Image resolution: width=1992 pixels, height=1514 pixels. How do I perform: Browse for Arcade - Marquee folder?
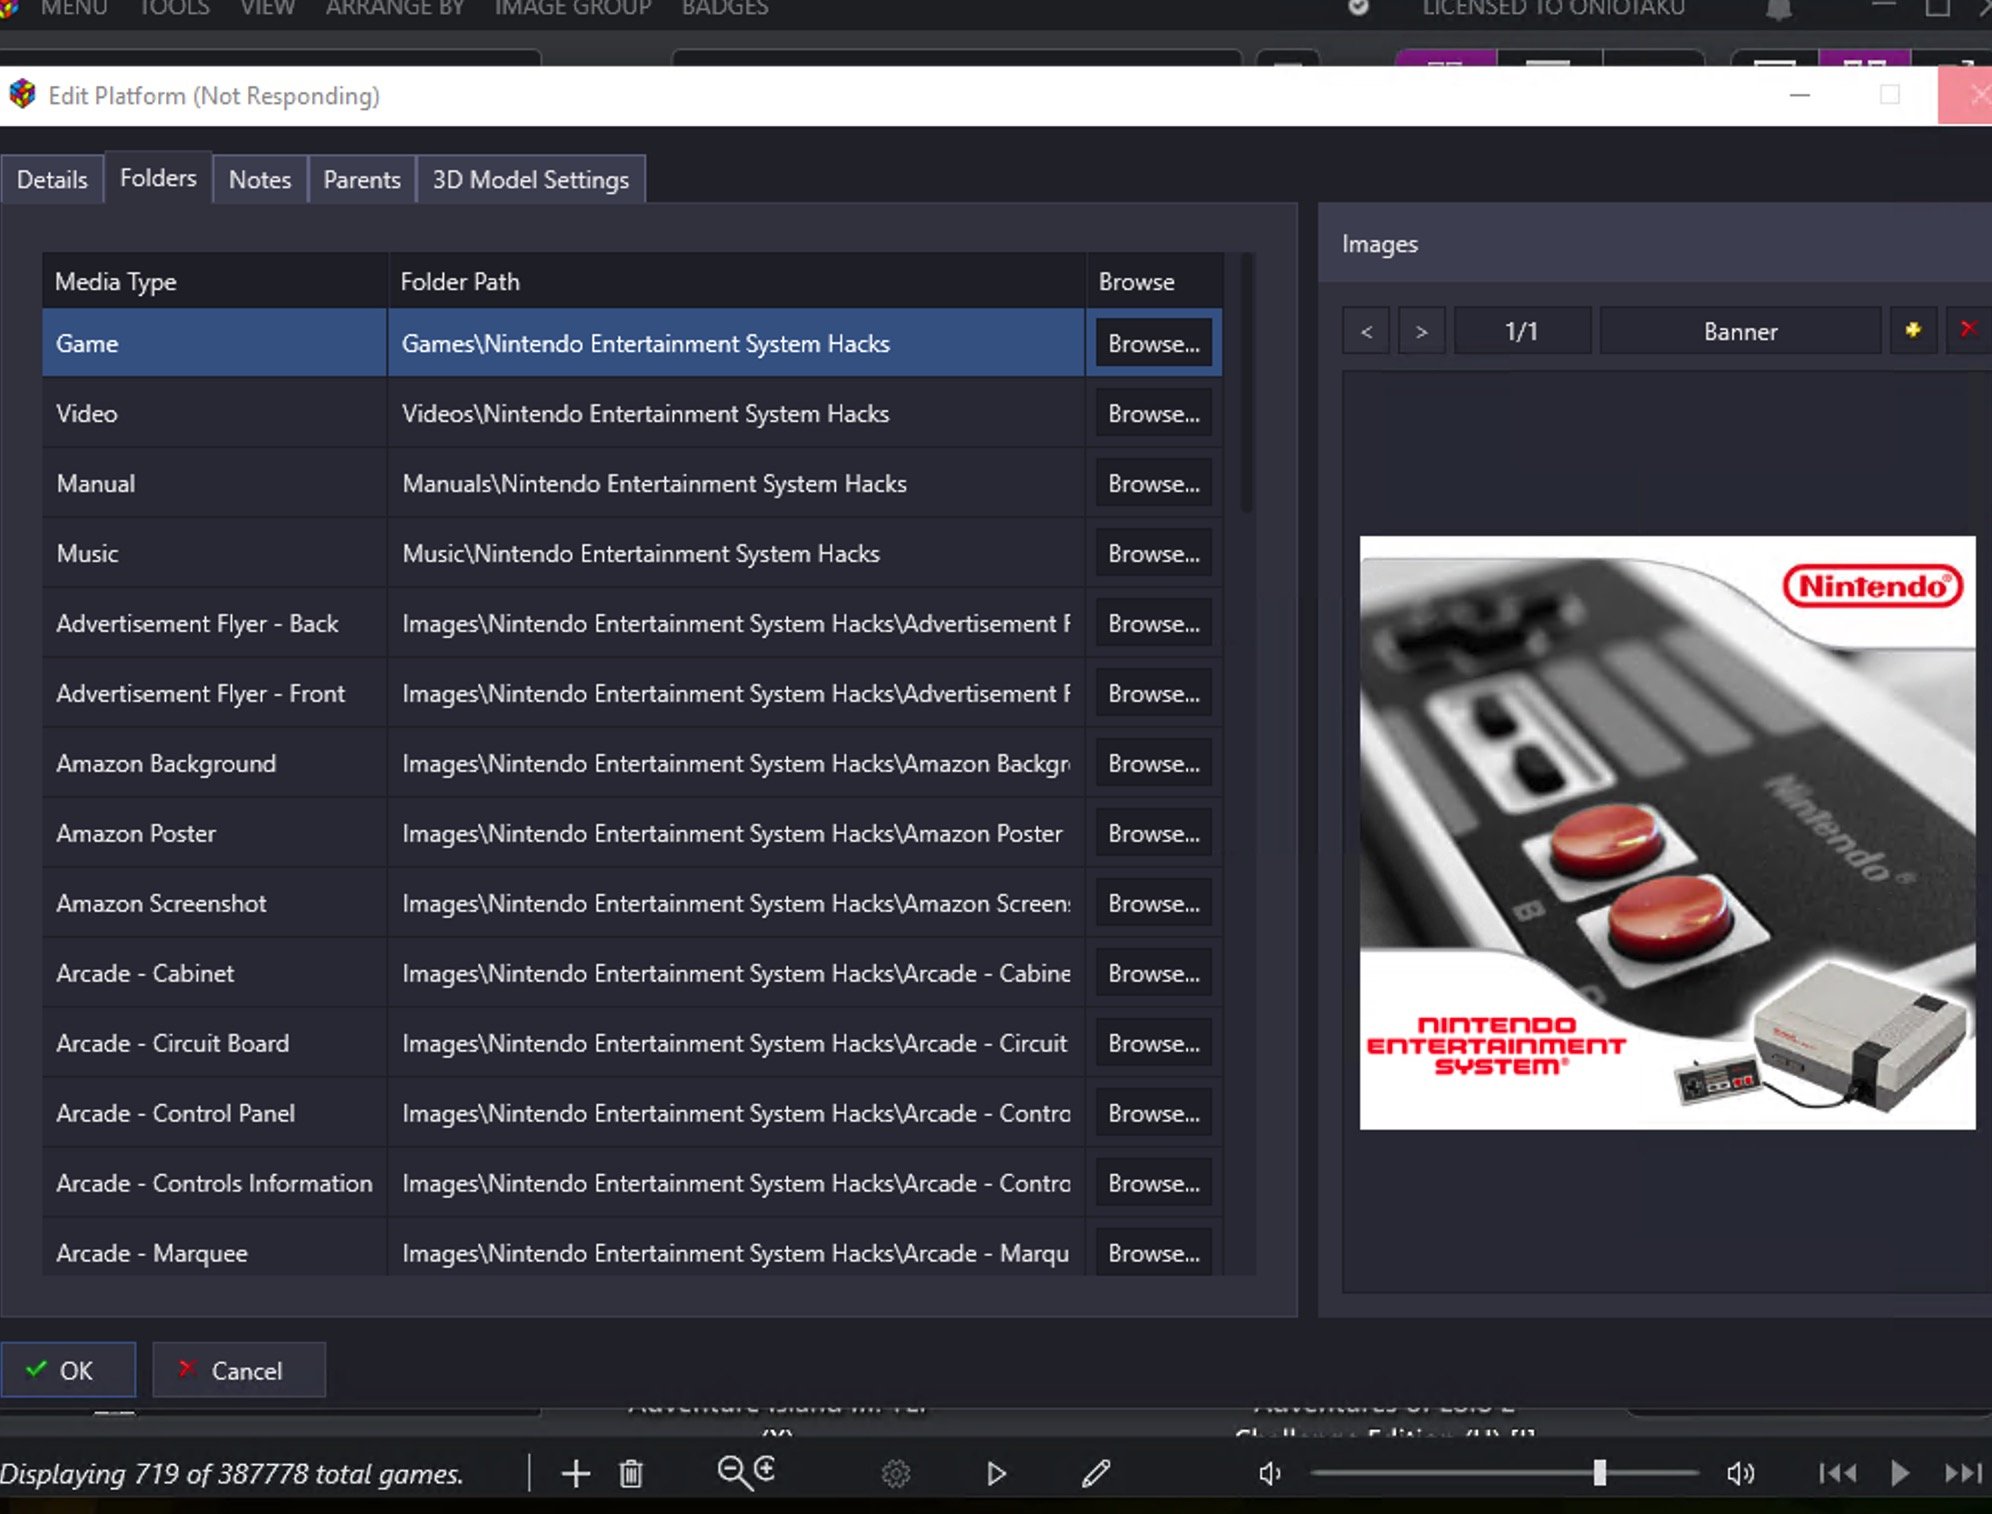pos(1154,1252)
